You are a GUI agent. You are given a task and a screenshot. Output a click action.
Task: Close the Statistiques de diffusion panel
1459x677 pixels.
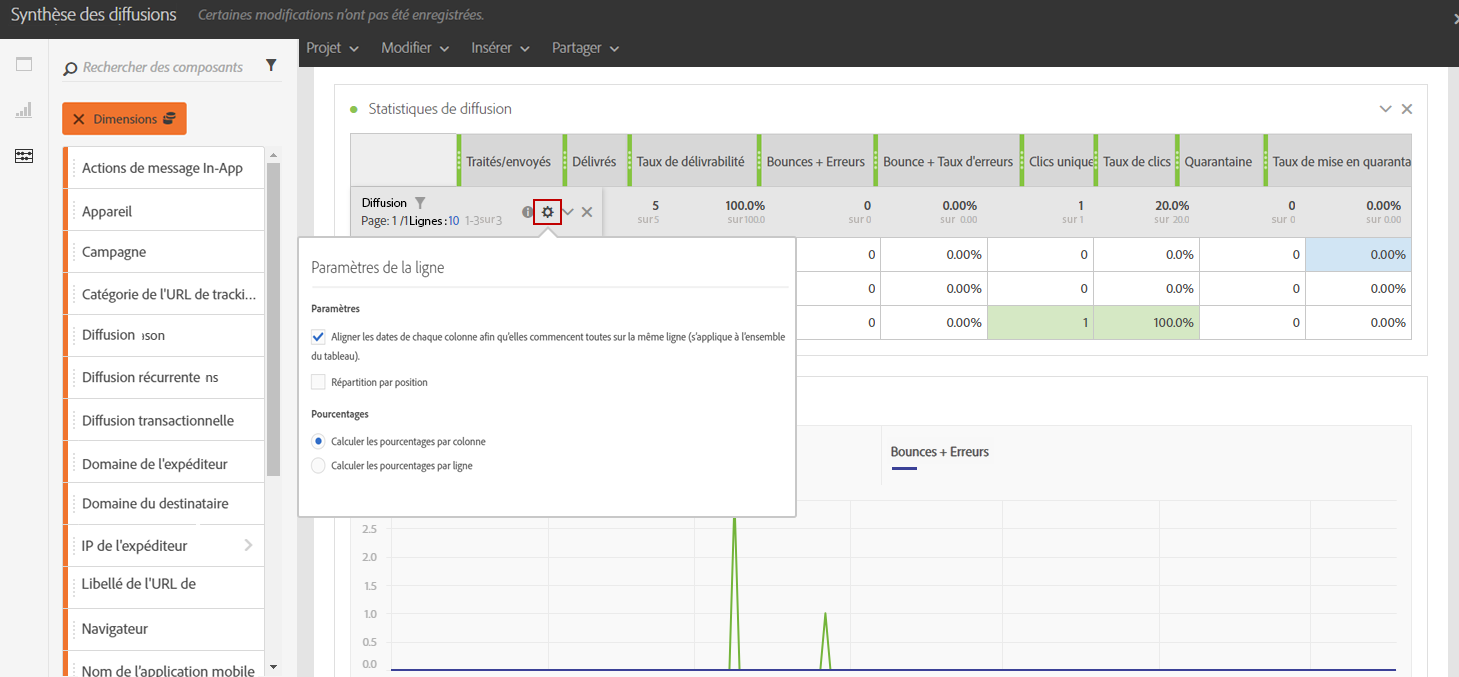point(1407,109)
